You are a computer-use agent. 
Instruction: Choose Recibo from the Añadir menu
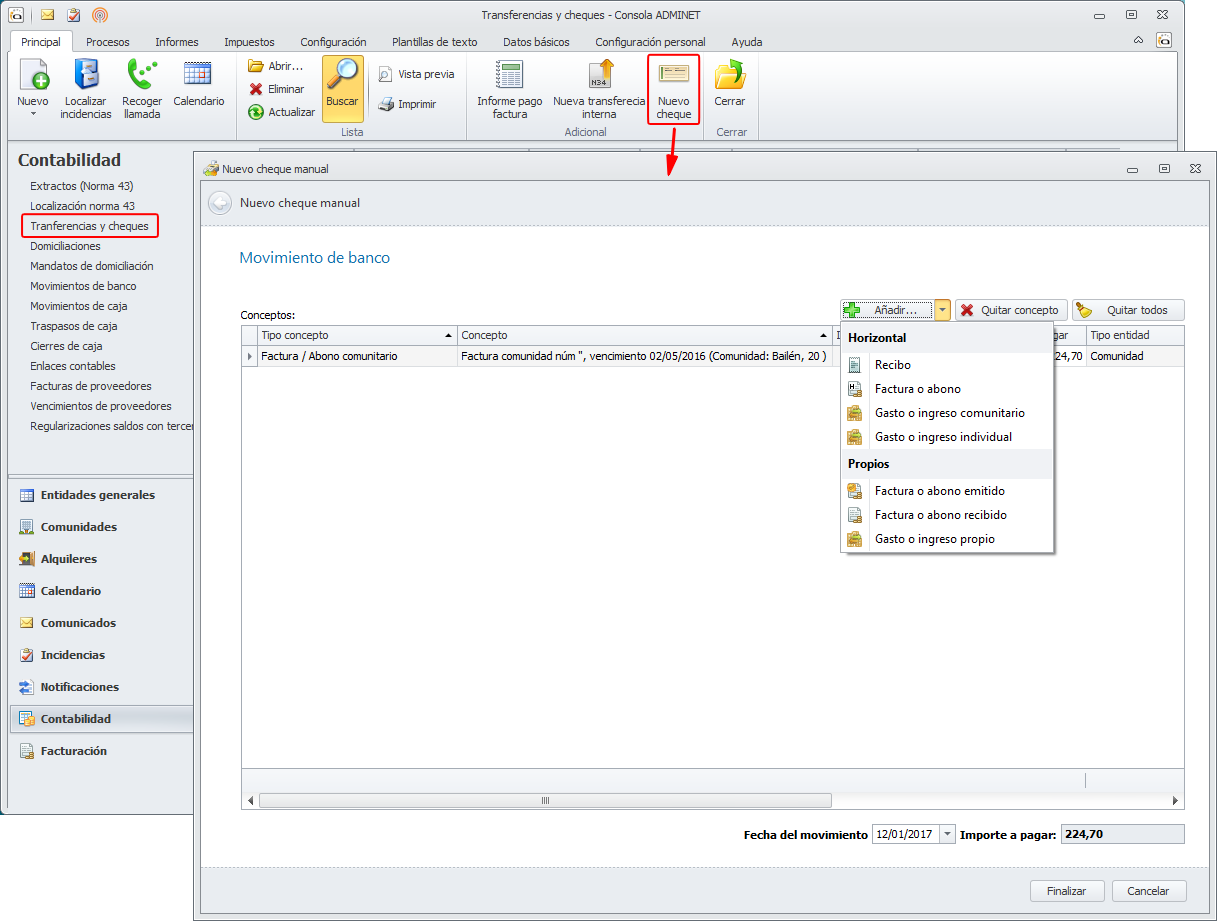pos(892,365)
